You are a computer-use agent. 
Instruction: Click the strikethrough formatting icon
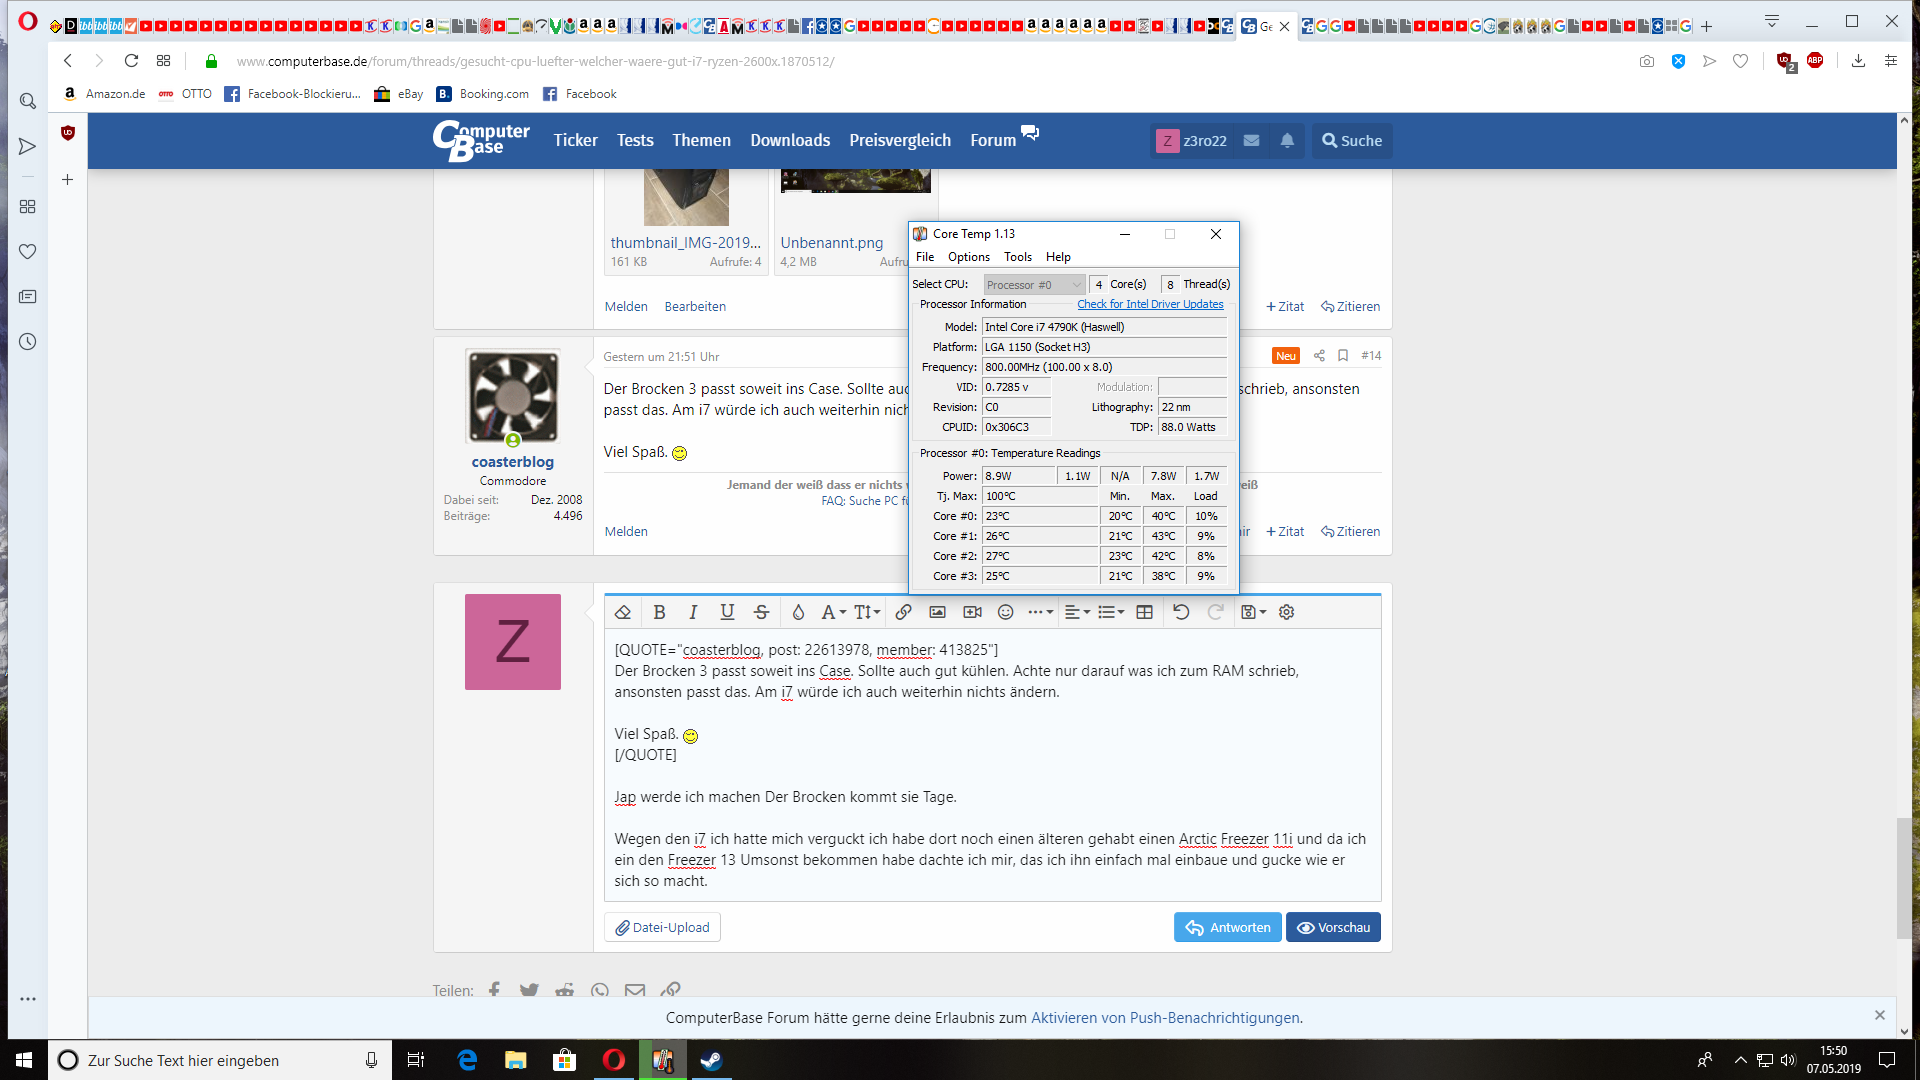tap(761, 612)
